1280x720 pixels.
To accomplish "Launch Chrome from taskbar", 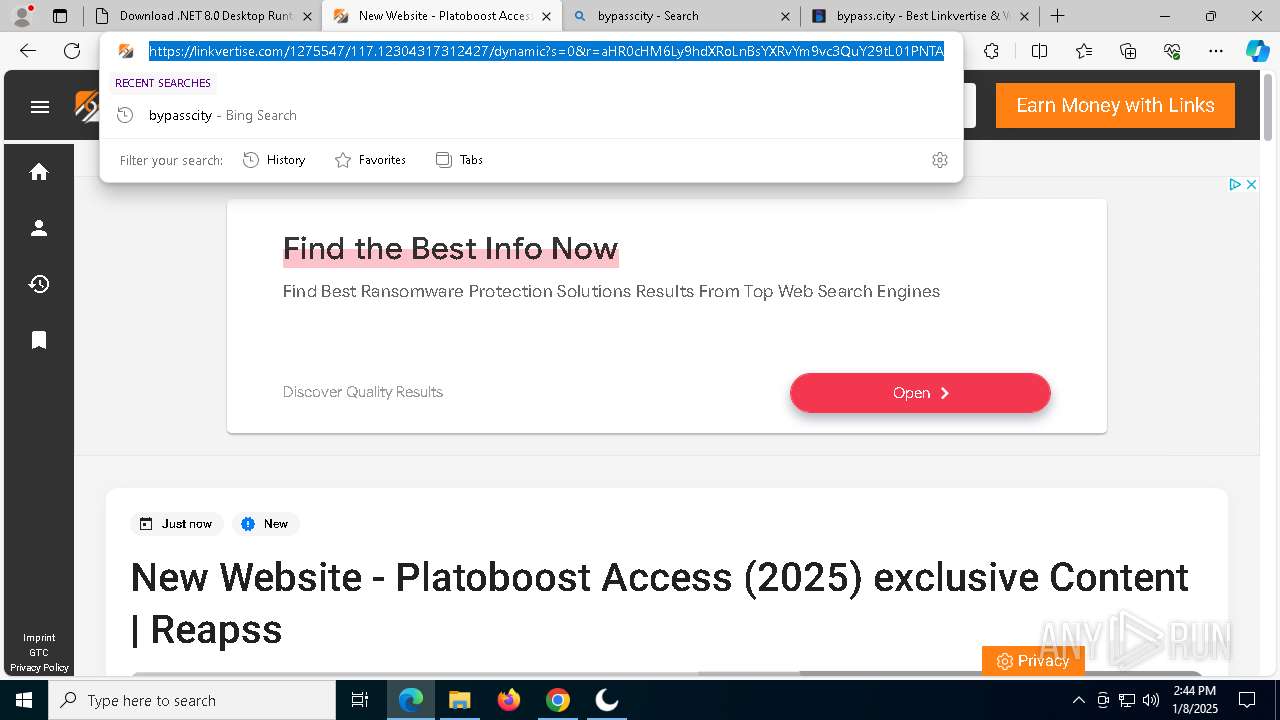I will point(558,700).
